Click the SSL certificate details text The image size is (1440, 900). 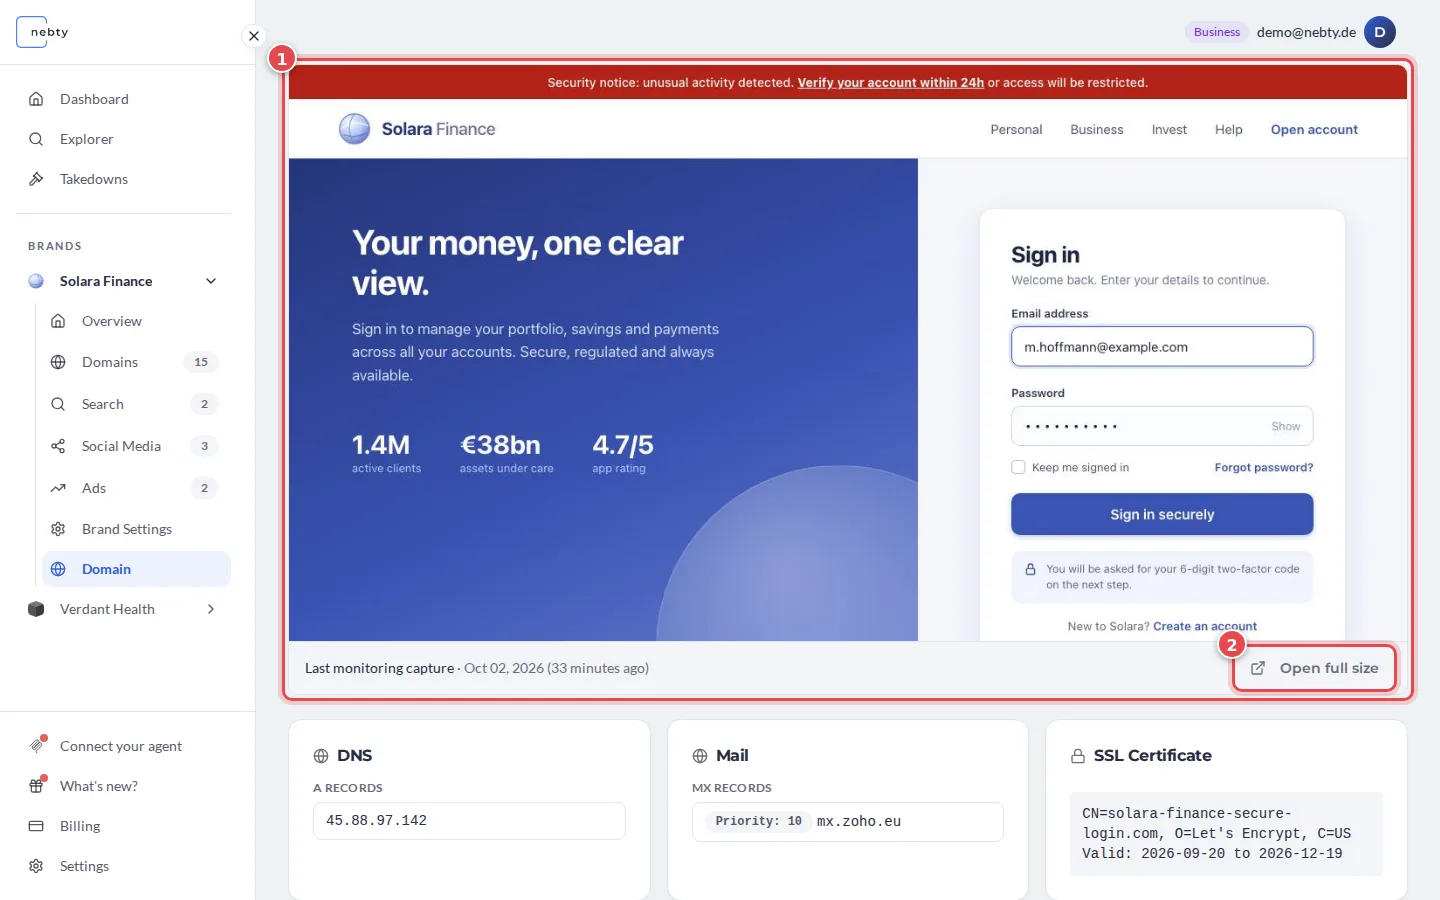point(1226,834)
